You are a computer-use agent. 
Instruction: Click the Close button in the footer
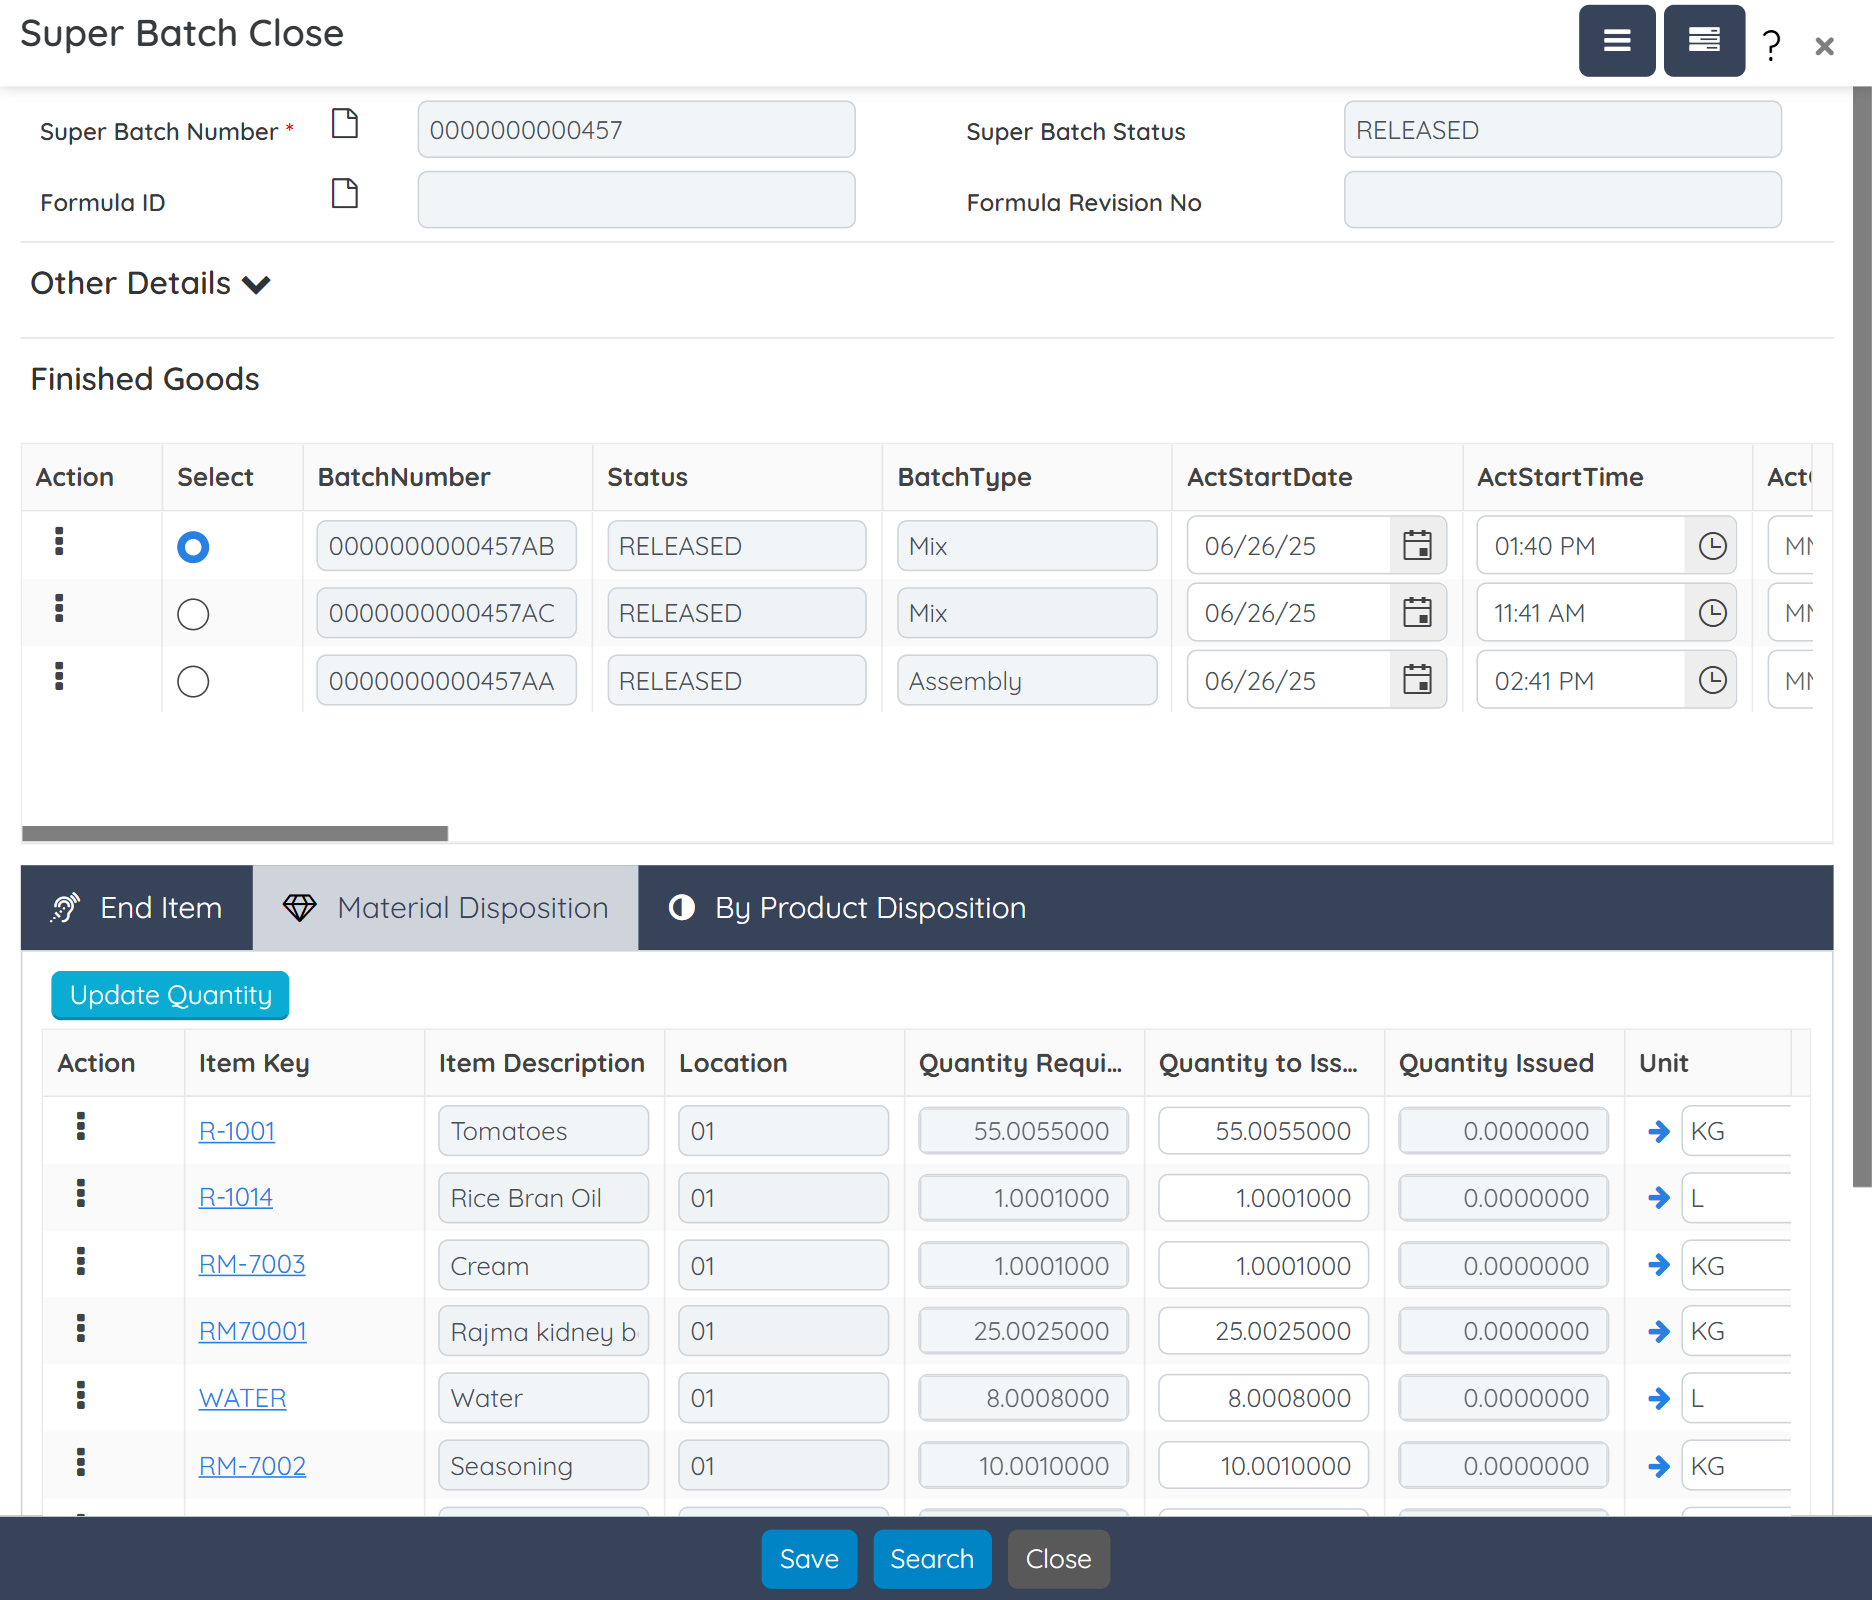(1058, 1559)
